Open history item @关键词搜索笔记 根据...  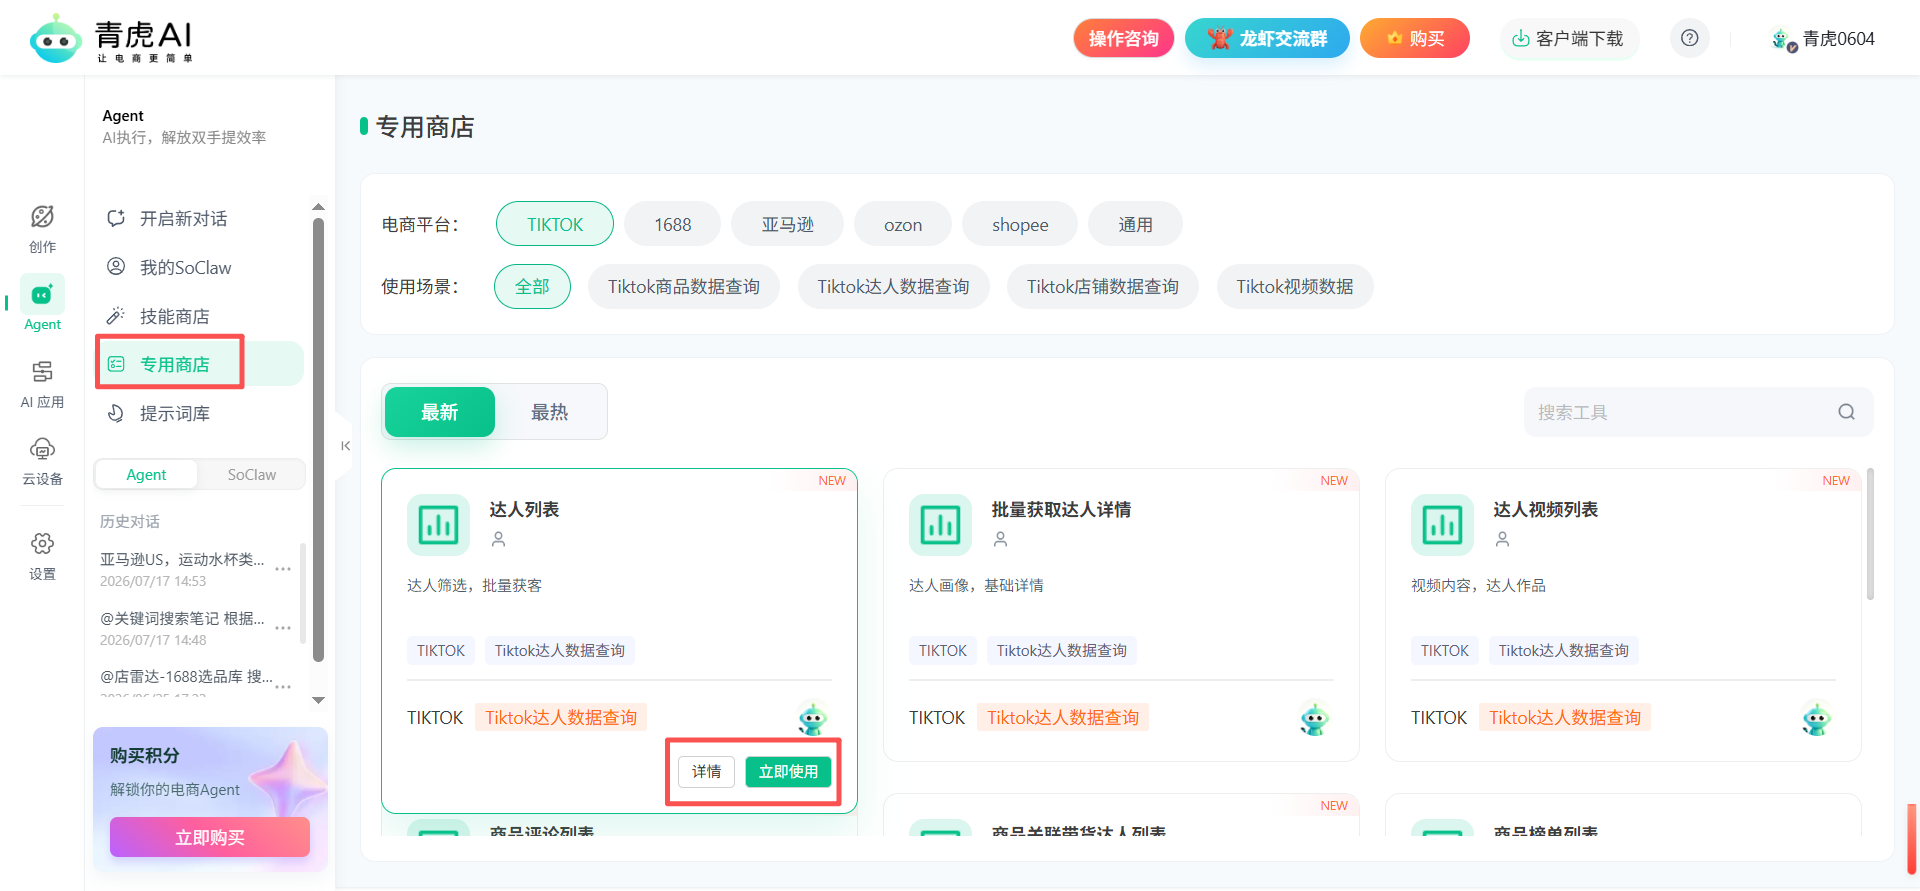(182, 618)
